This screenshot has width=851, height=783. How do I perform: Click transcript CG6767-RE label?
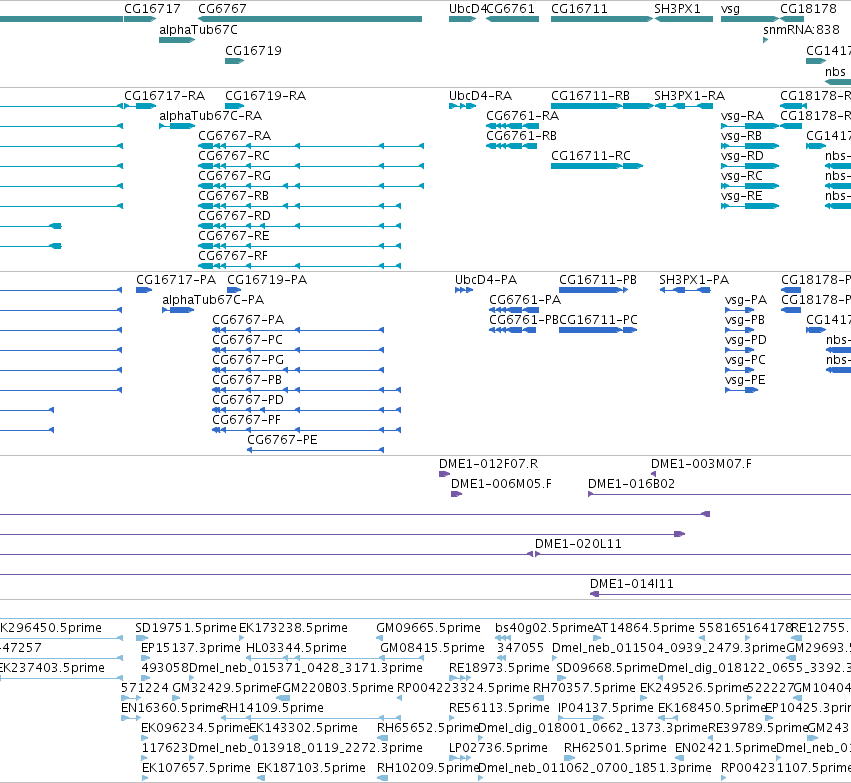234,236
